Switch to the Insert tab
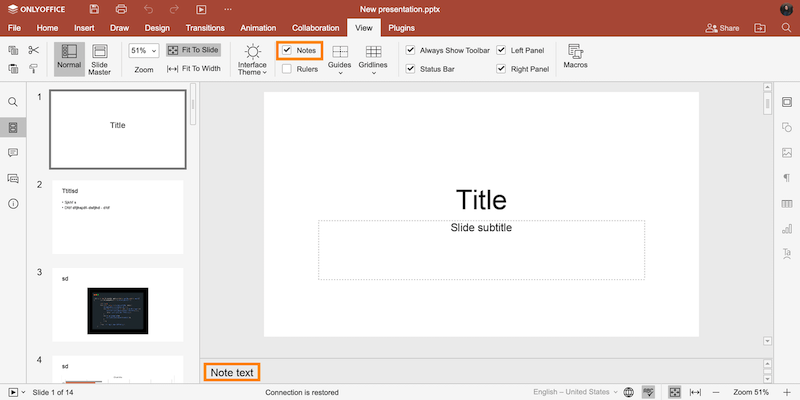 pyautogui.click(x=84, y=28)
